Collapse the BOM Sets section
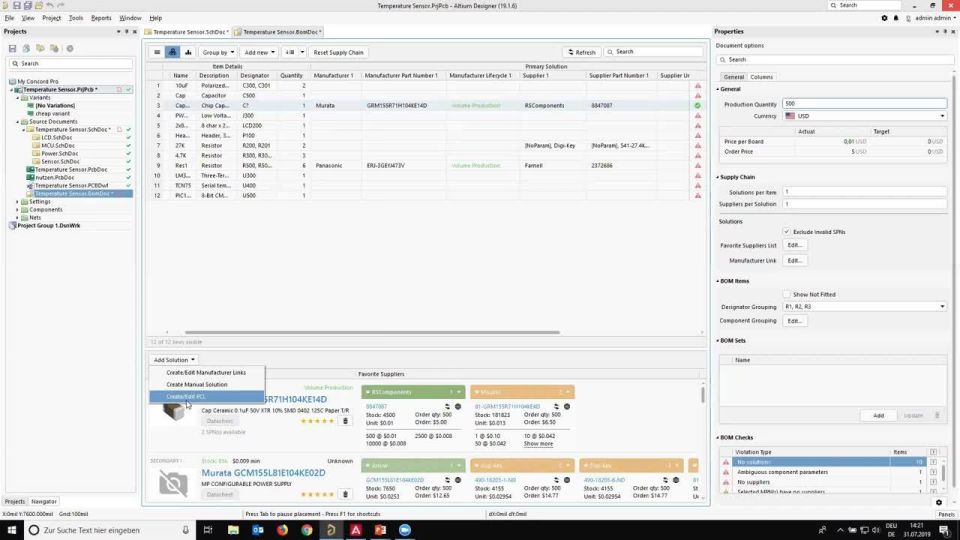The image size is (960, 540). [x=718, y=340]
